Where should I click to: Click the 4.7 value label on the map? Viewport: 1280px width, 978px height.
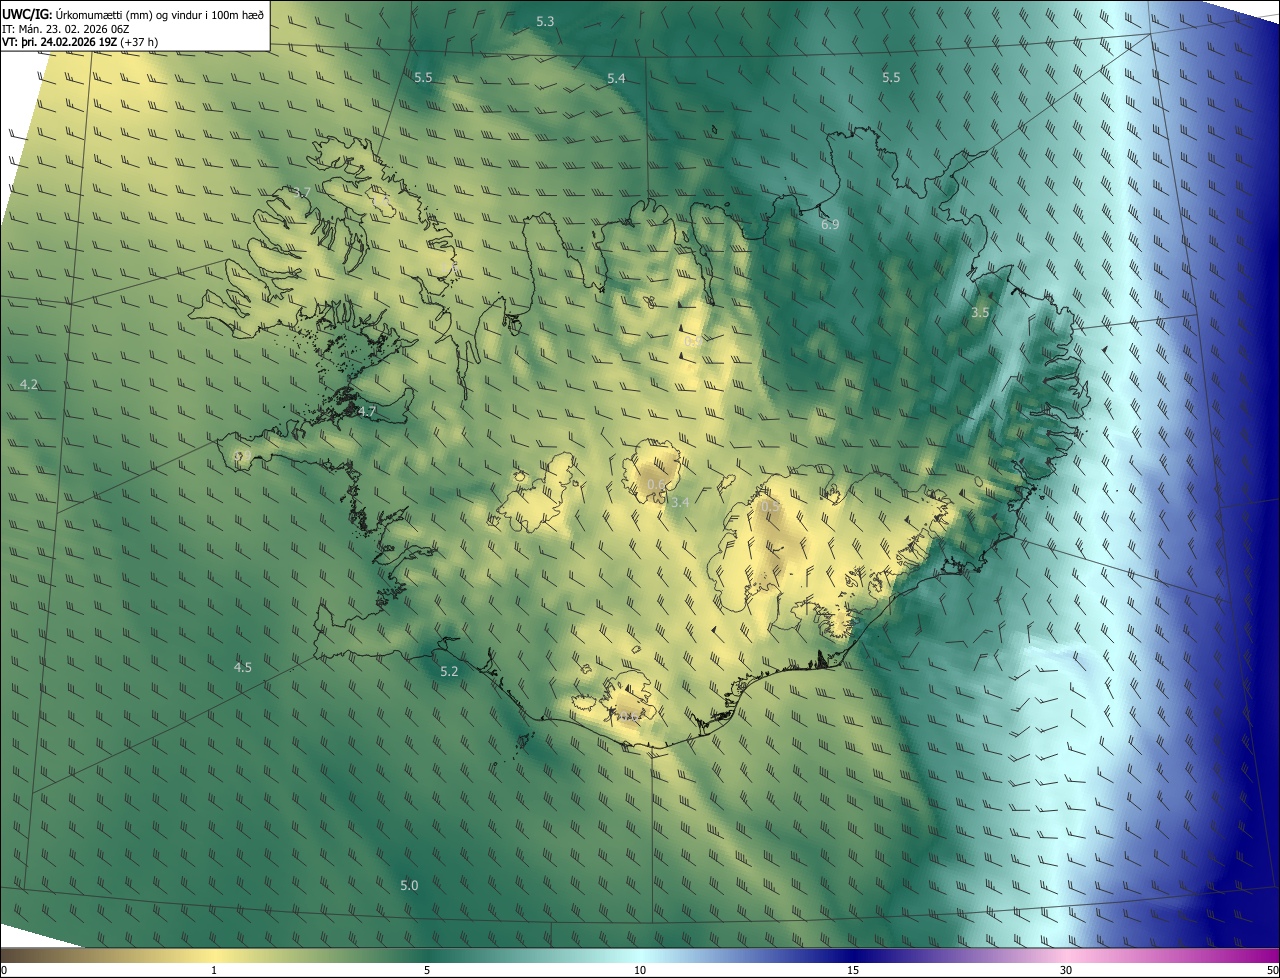[367, 412]
